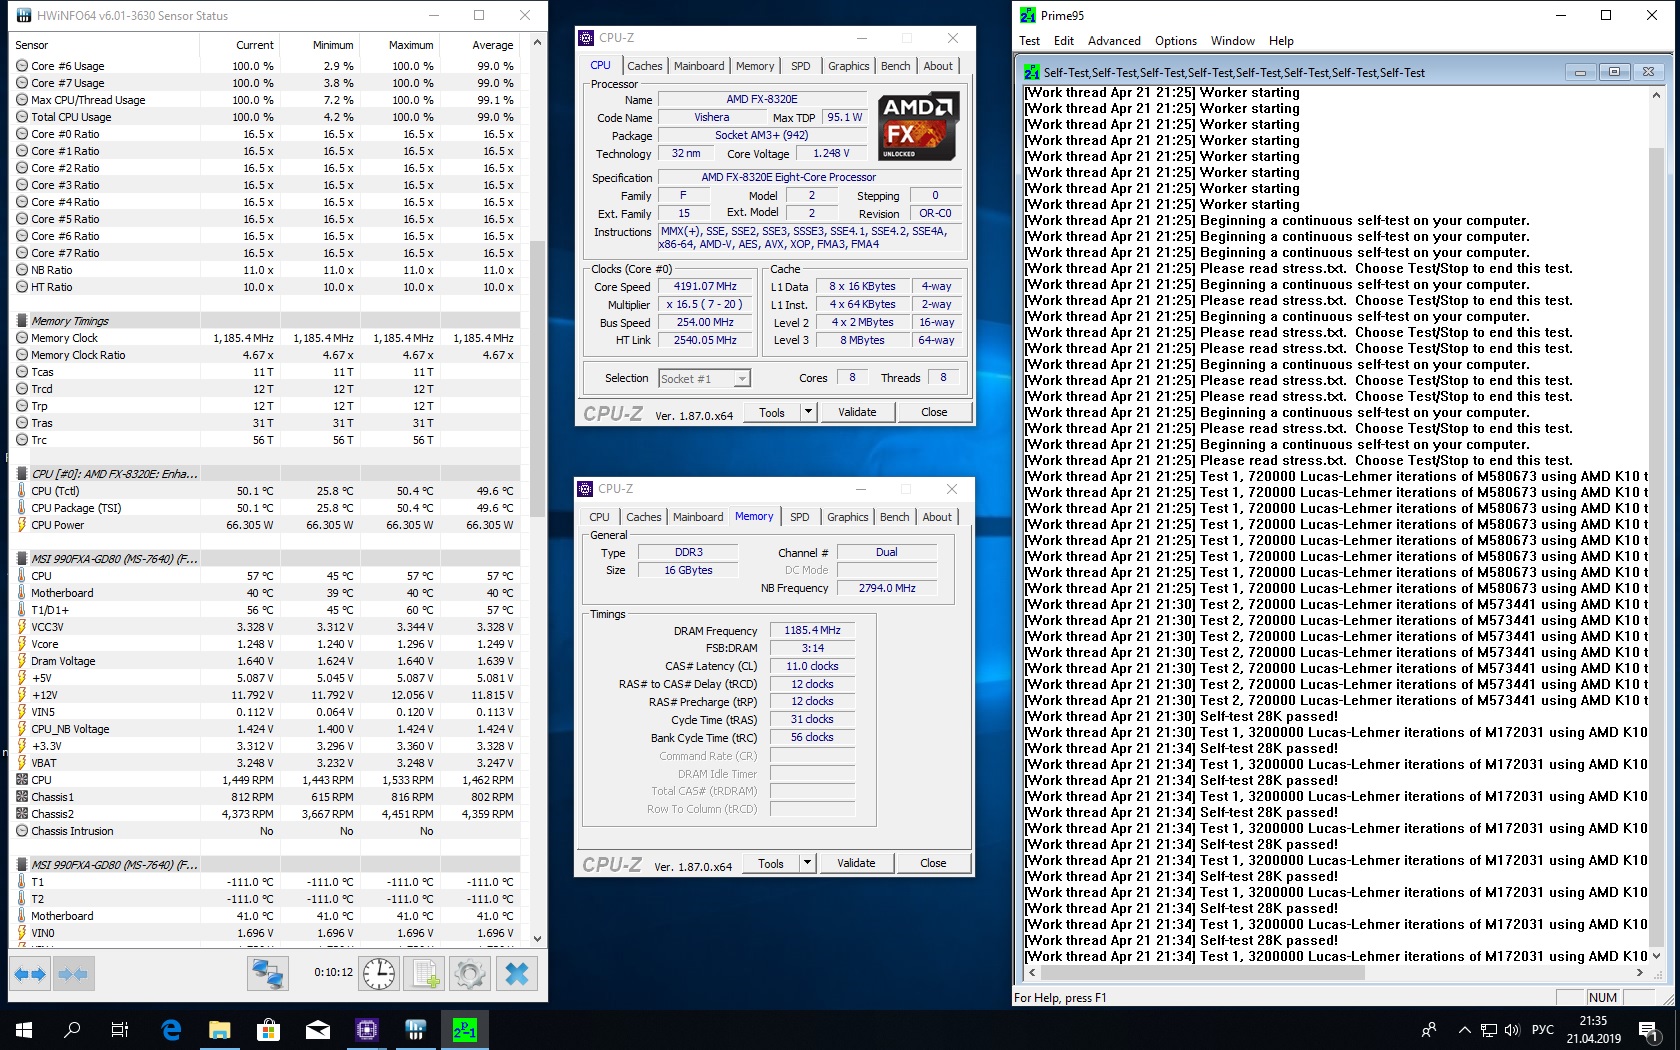The image size is (1680, 1050).
Task: Open Microsoft Edge from the taskbar
Action: (171, 1029)
